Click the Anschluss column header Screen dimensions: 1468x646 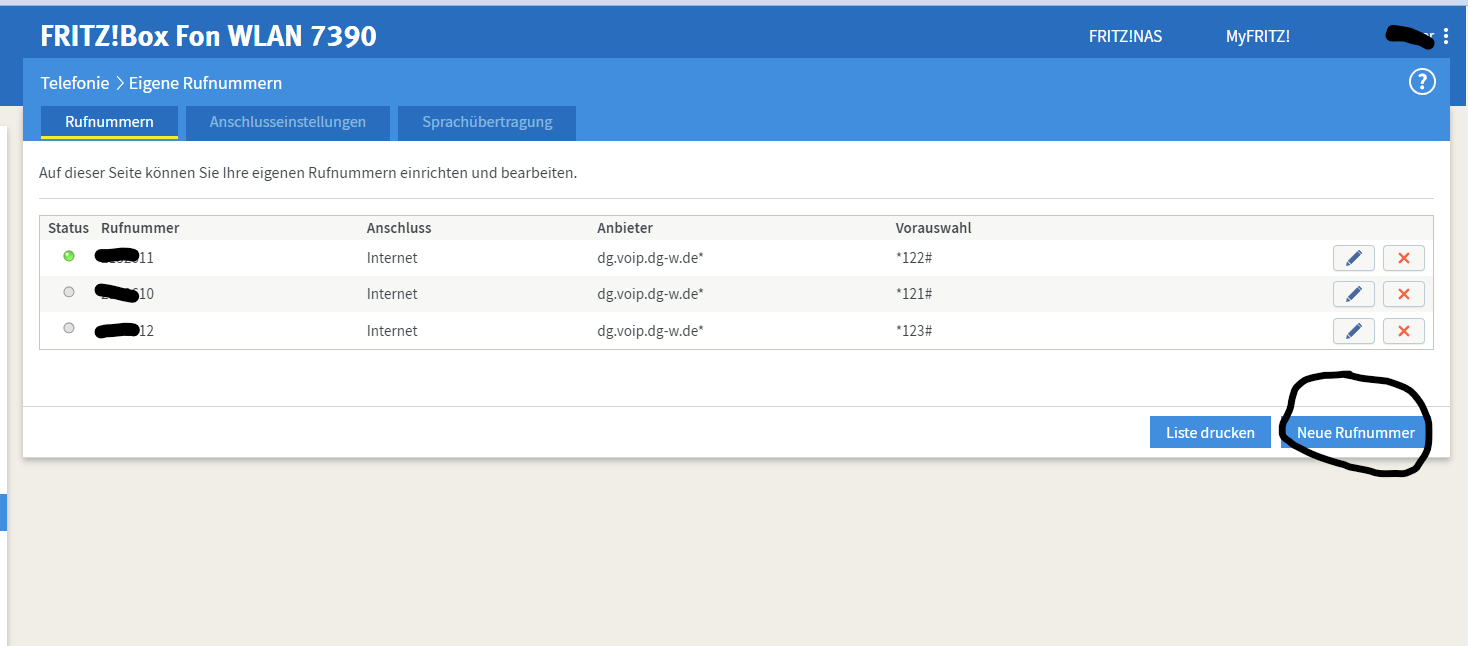tap(399, 228)
